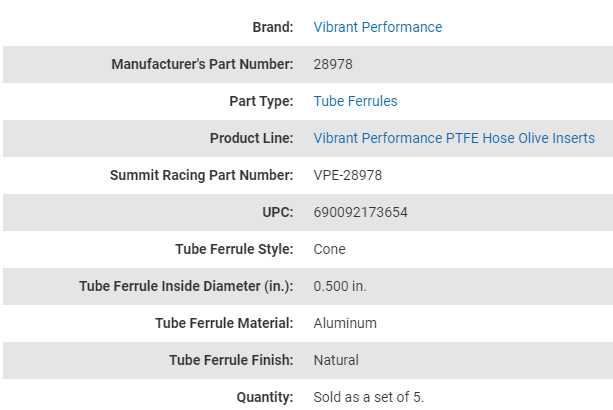This screenshot has height=410, width=613.
Task: Click the 'Summit Racing Part Number:' label
Action: (x=201, y=175)
